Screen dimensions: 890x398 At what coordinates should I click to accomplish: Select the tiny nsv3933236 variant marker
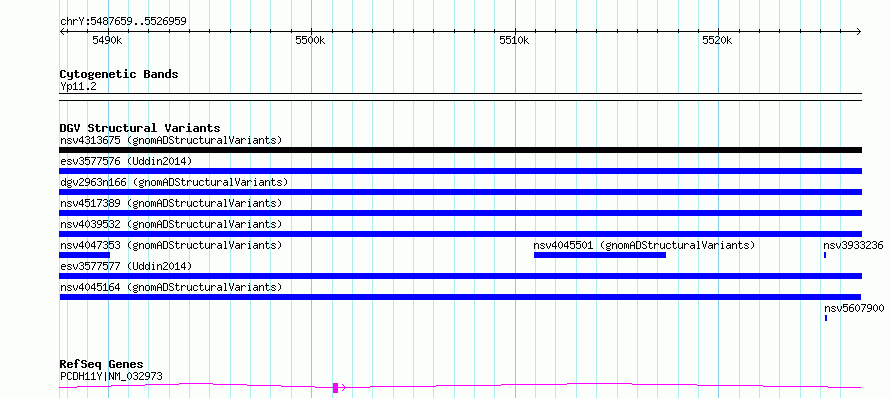pyautogui.click(x=825, y=255)
